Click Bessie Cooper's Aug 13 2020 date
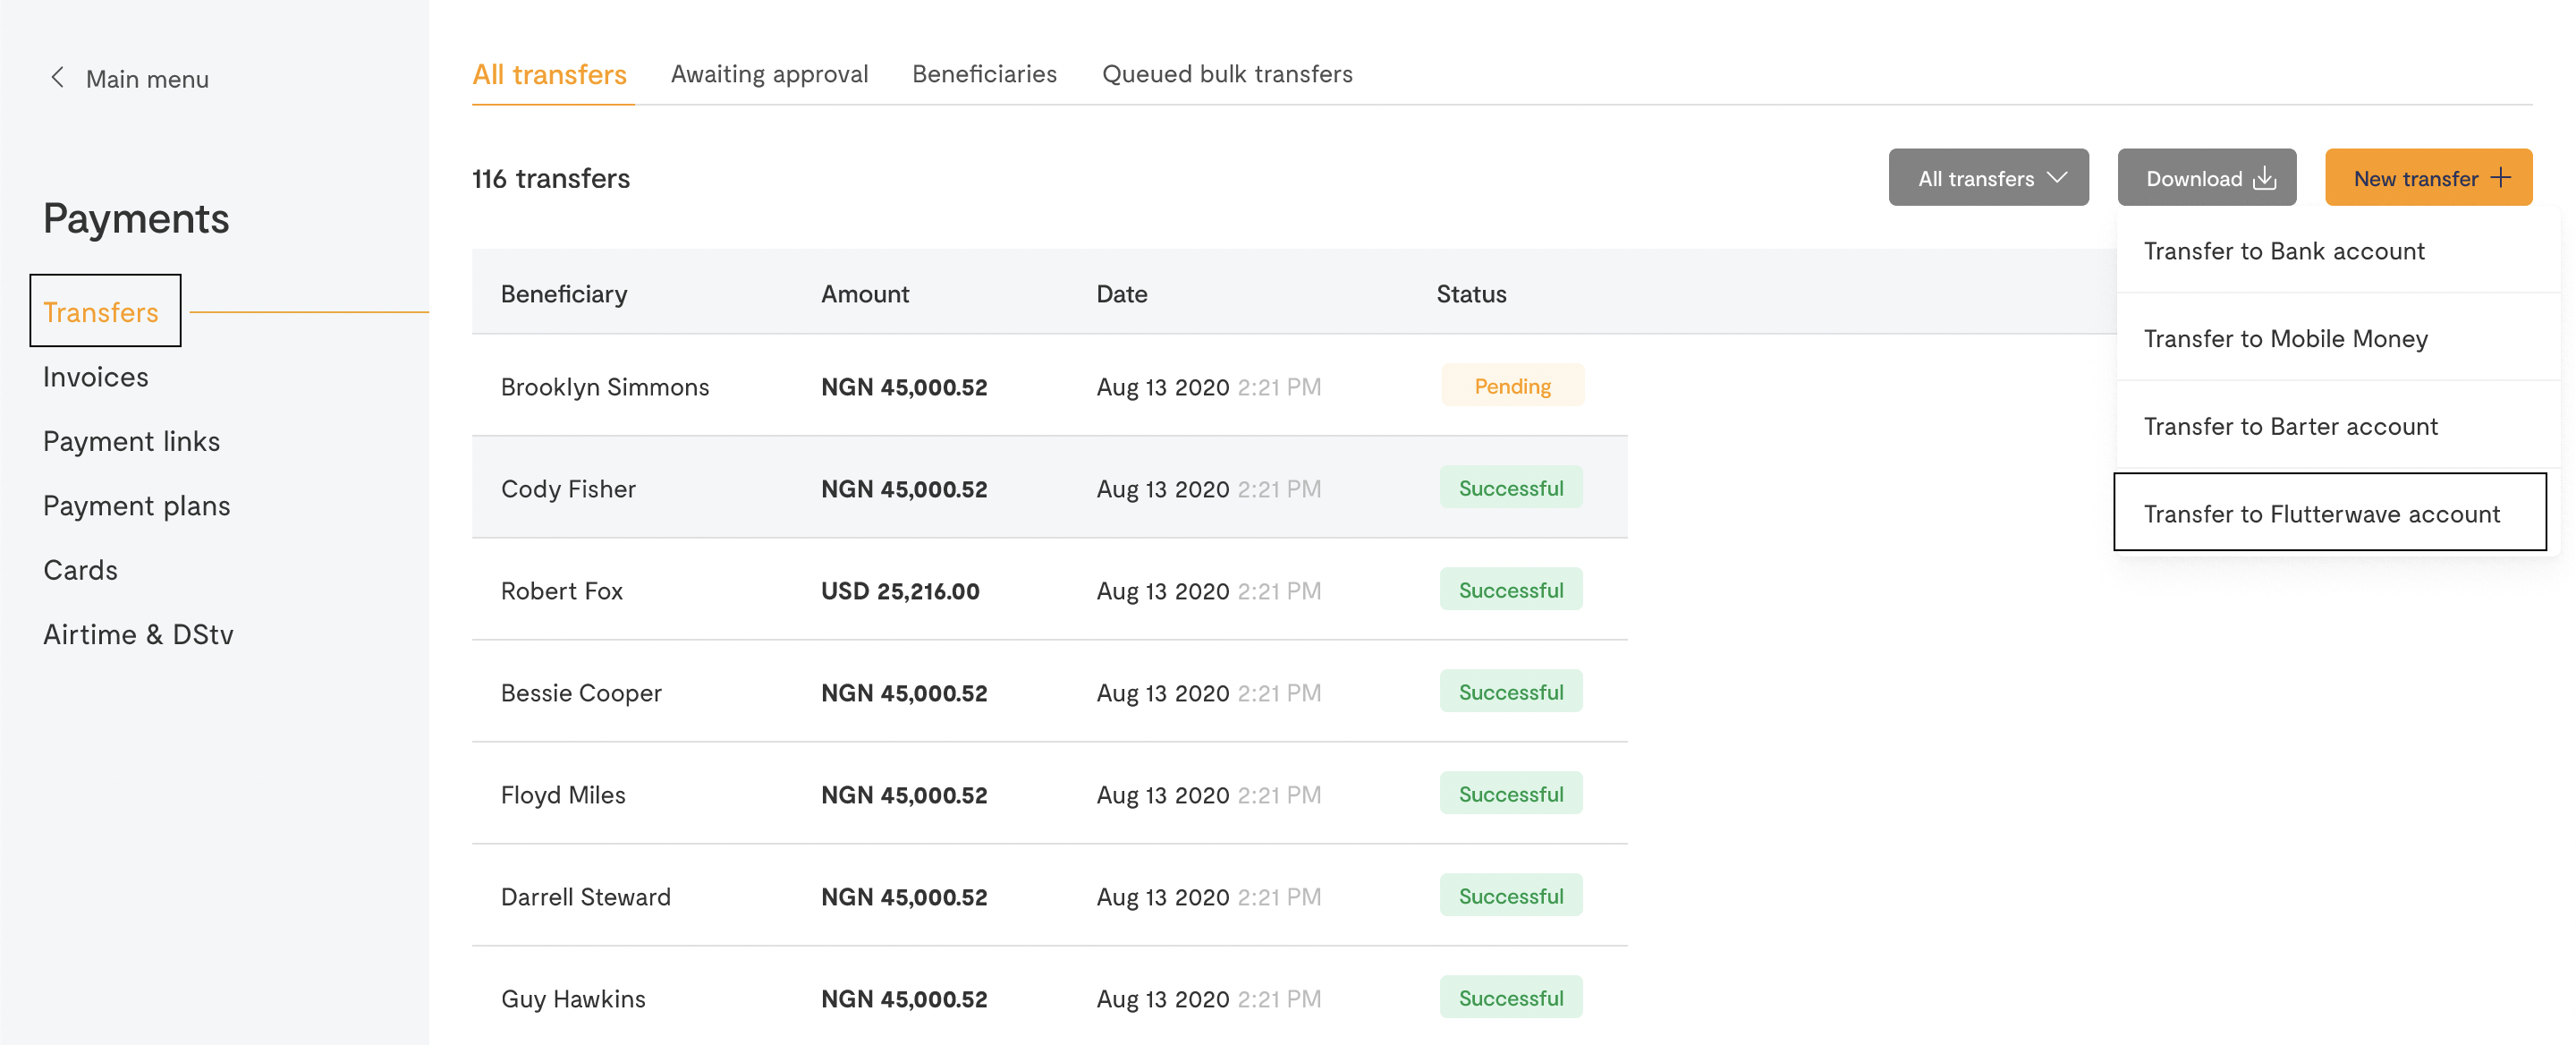This screenshot has width=2576, height=1045. click(1162, 693)
